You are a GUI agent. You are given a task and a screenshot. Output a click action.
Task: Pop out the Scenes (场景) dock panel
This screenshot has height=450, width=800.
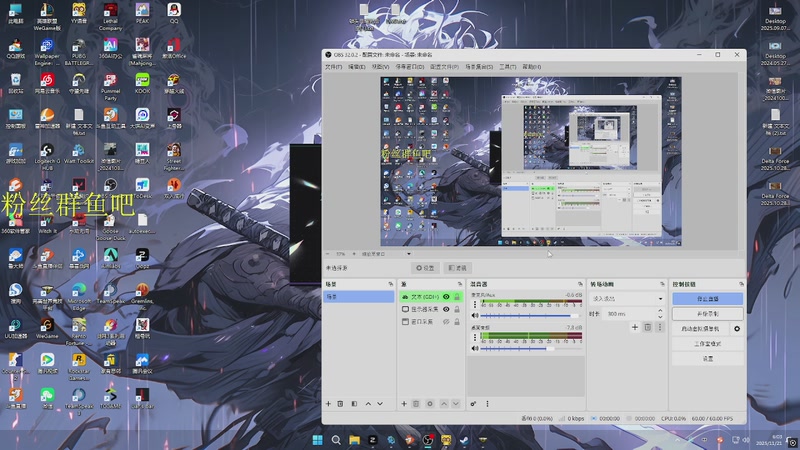point(391,284)
